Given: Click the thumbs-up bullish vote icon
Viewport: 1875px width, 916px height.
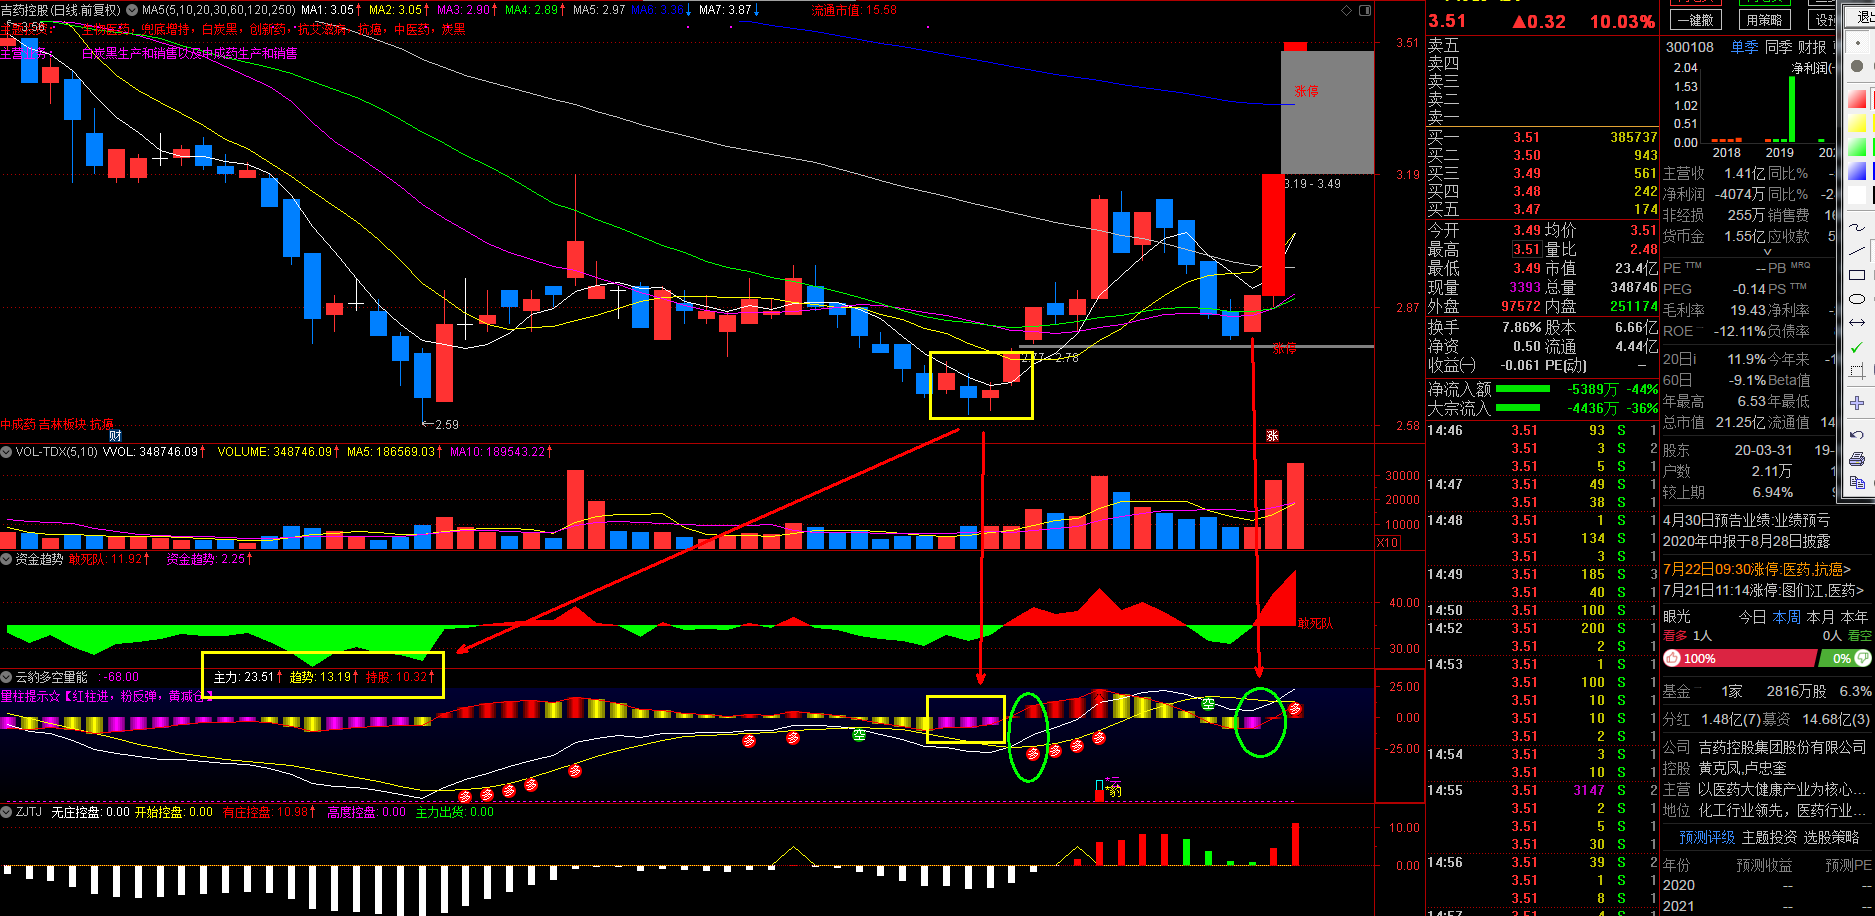Looking at the screenshot, I should point(1673,658).
